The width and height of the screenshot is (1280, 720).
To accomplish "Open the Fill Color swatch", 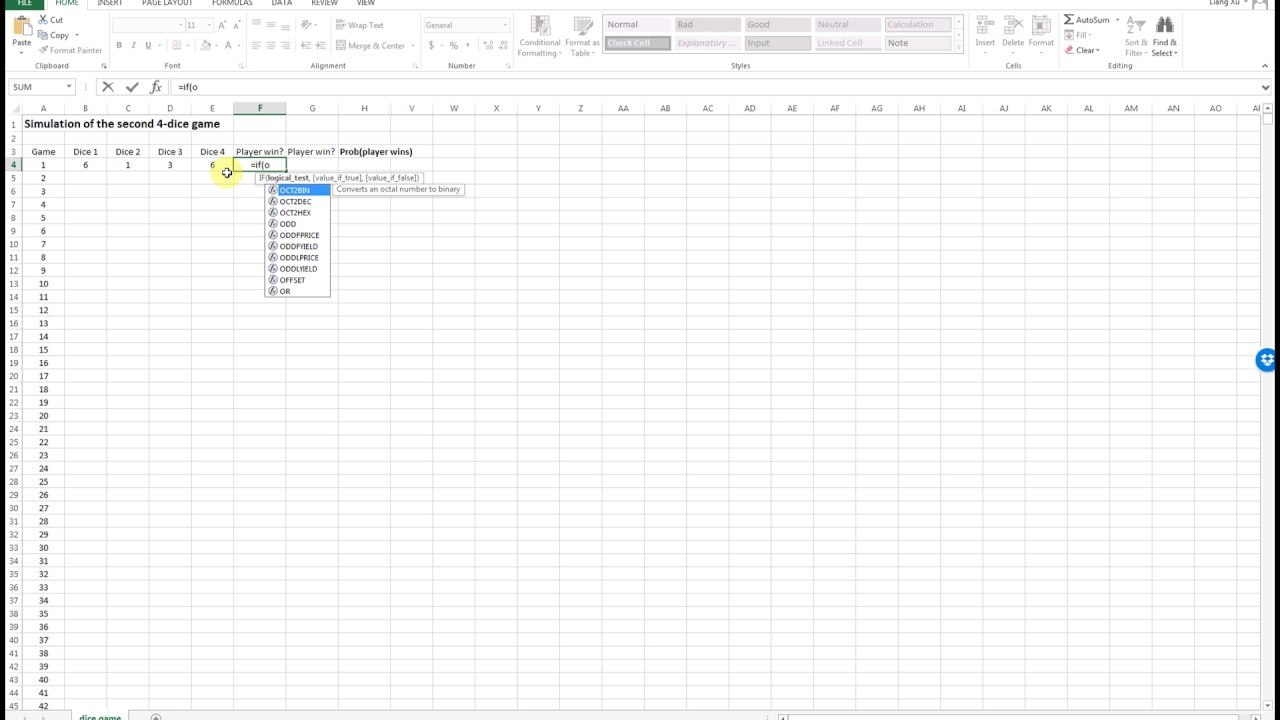I will 206,45.
